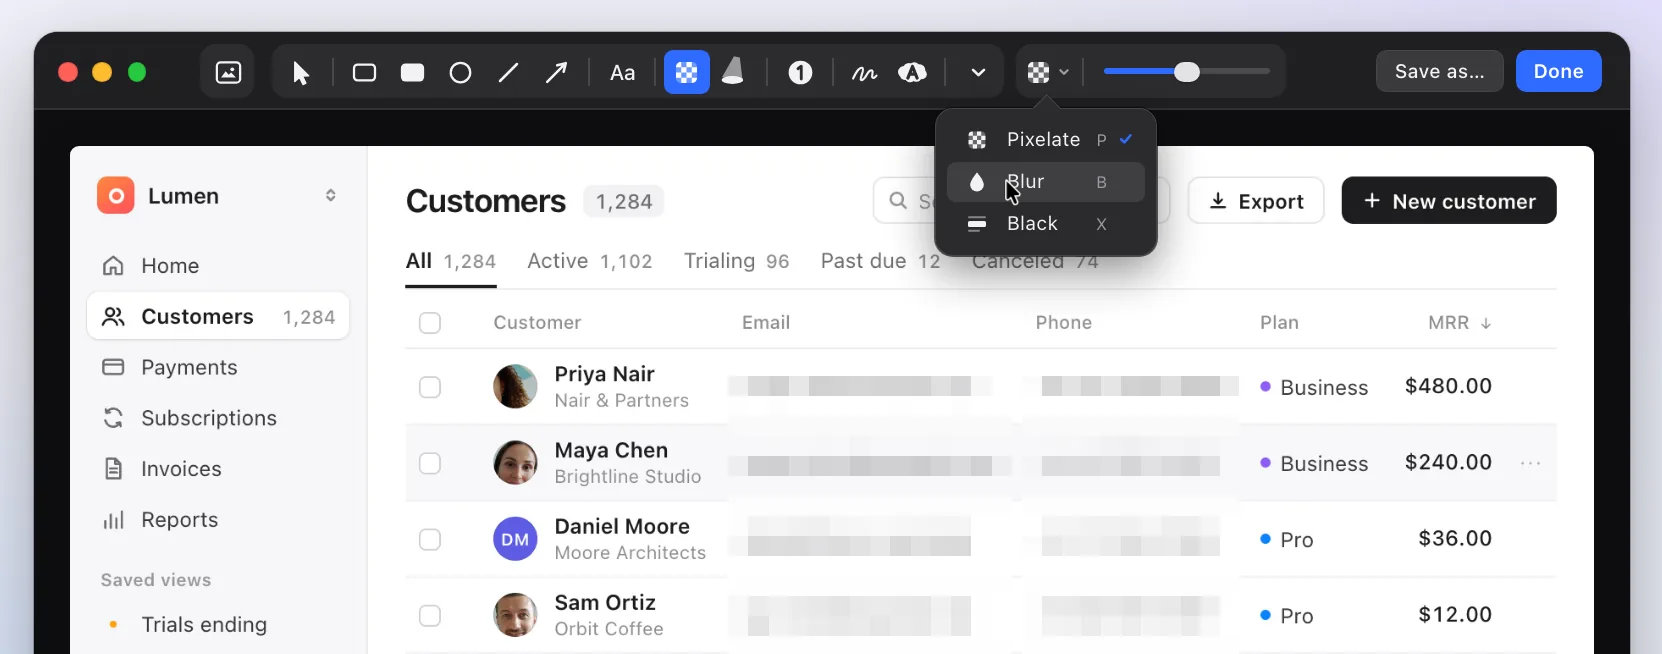This screenshot has height=654, width=1662.
Task: Adjust the redaction intensity slider
Action: tap(1187, 72)
